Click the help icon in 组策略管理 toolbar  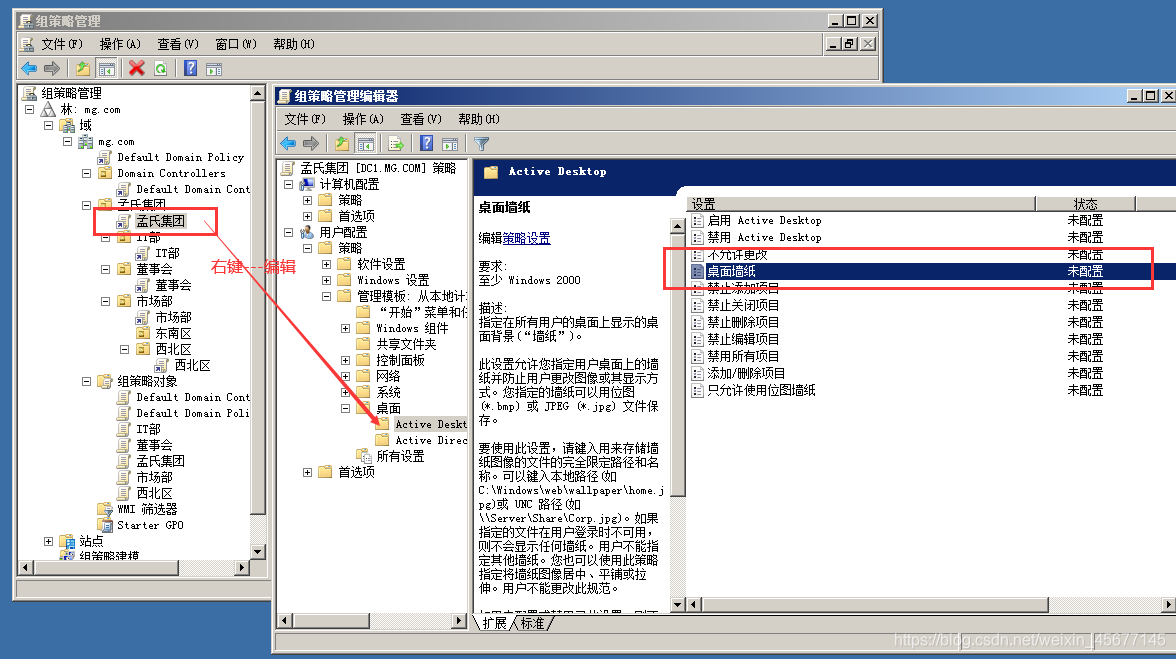coord(190,69)
